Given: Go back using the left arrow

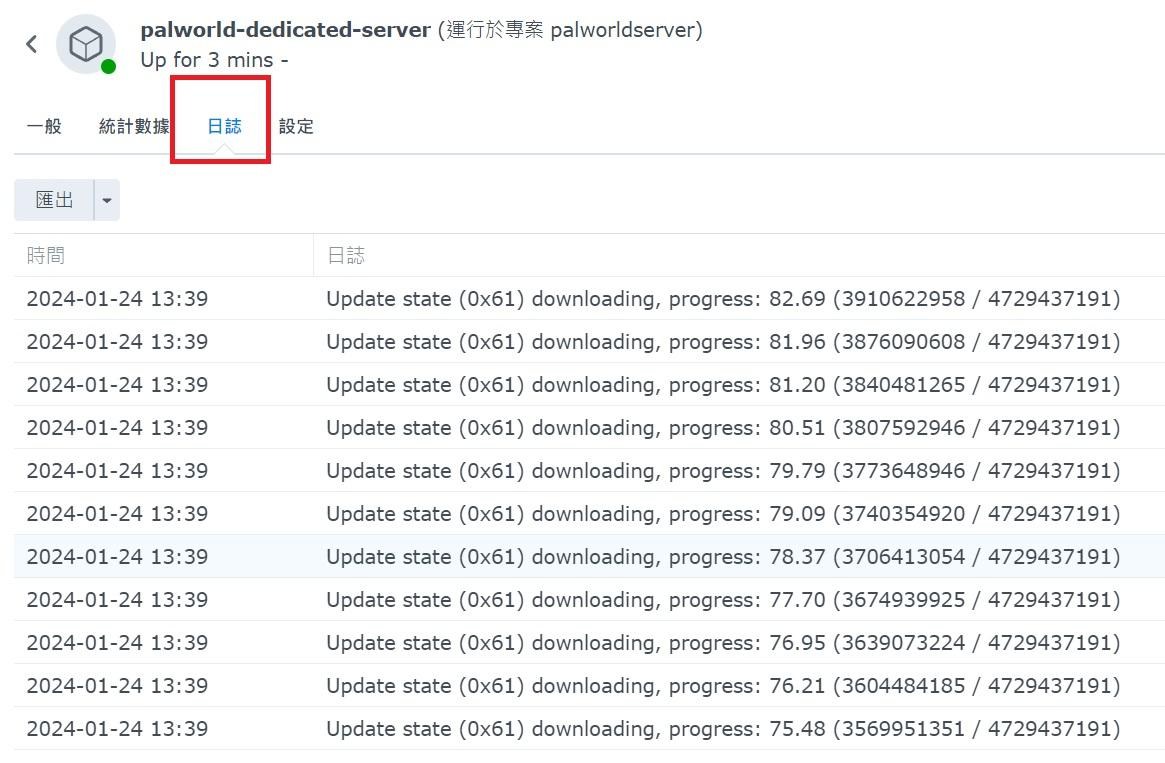Looking at the screenshot, I should click(x=31, y=44).
